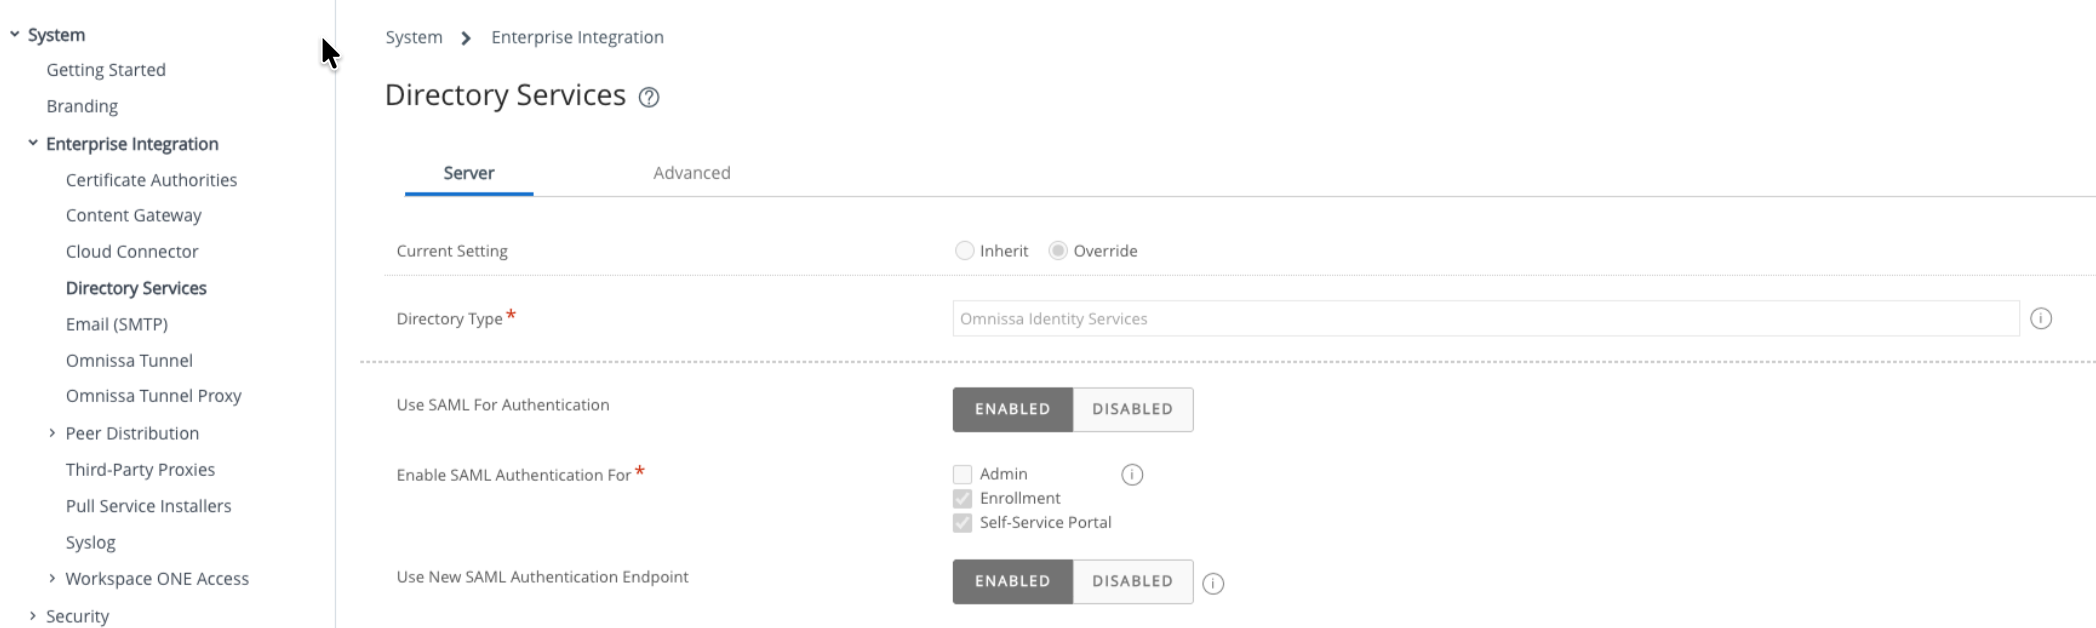
Task: Select the Server tab
Action: [x=468, y=172]
